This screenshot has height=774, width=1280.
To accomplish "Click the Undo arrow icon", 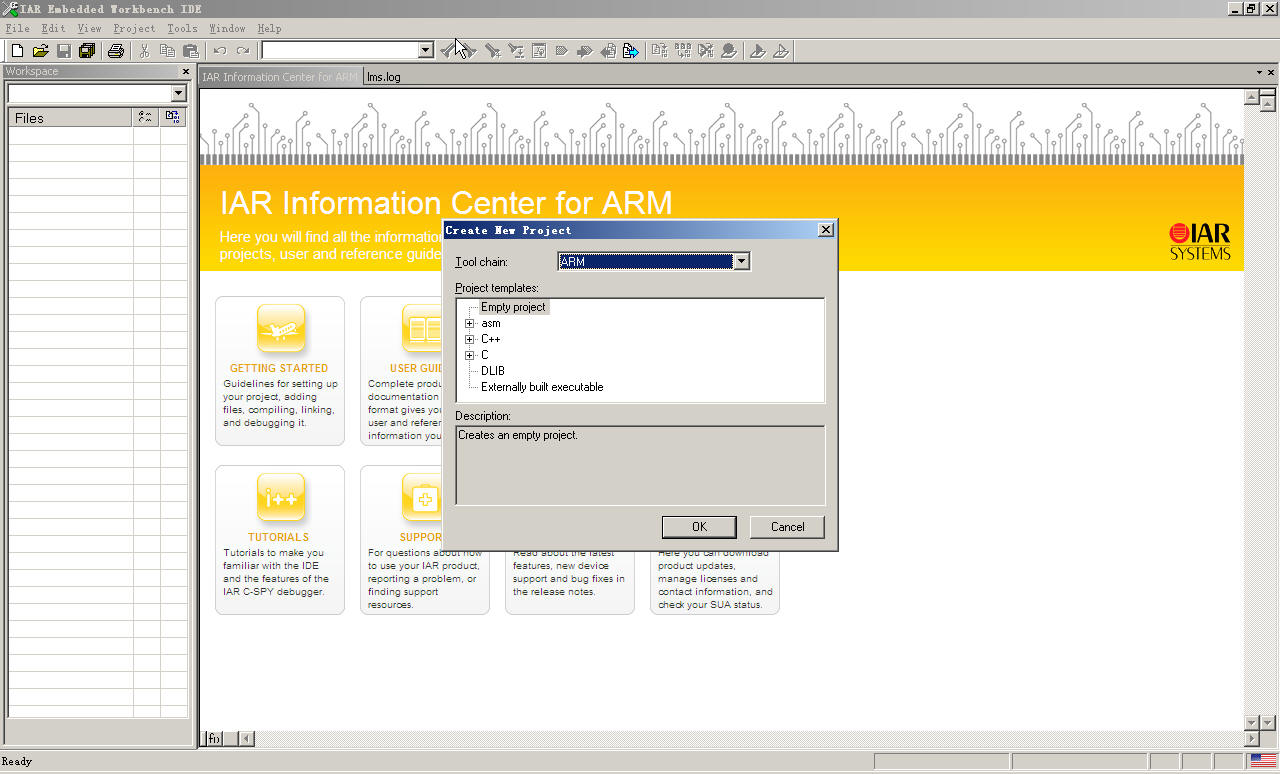I will point(219,50).
